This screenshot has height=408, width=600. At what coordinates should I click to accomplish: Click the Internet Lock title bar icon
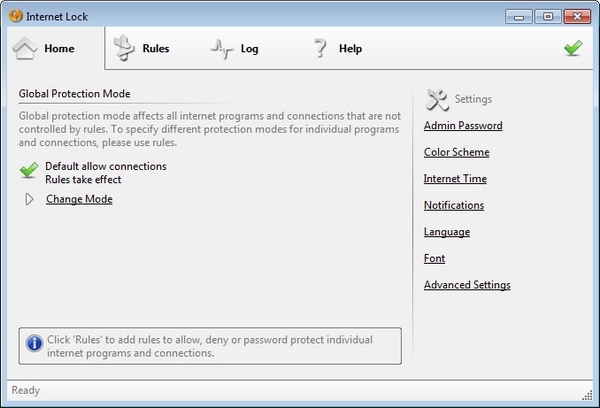click(x=14, y=15)
